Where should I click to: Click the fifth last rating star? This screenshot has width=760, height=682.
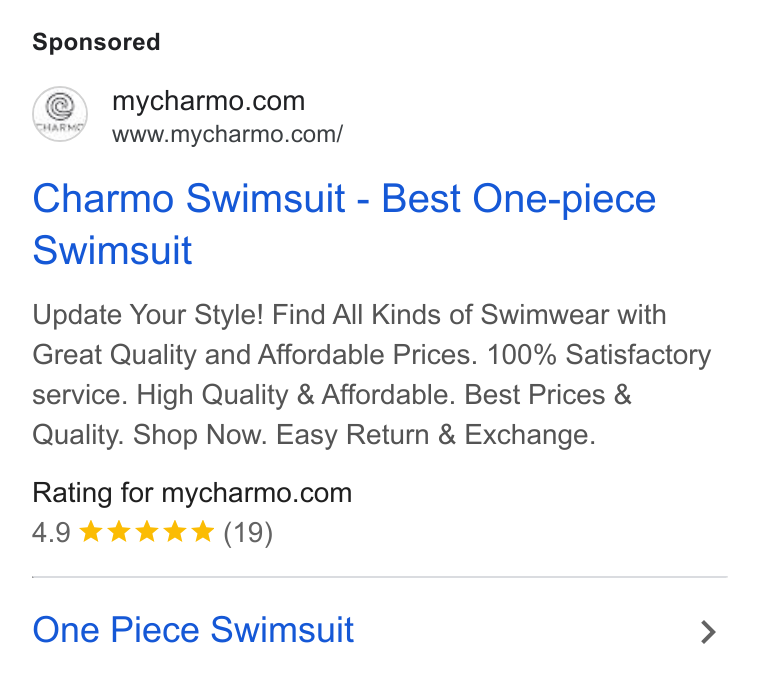203,532
